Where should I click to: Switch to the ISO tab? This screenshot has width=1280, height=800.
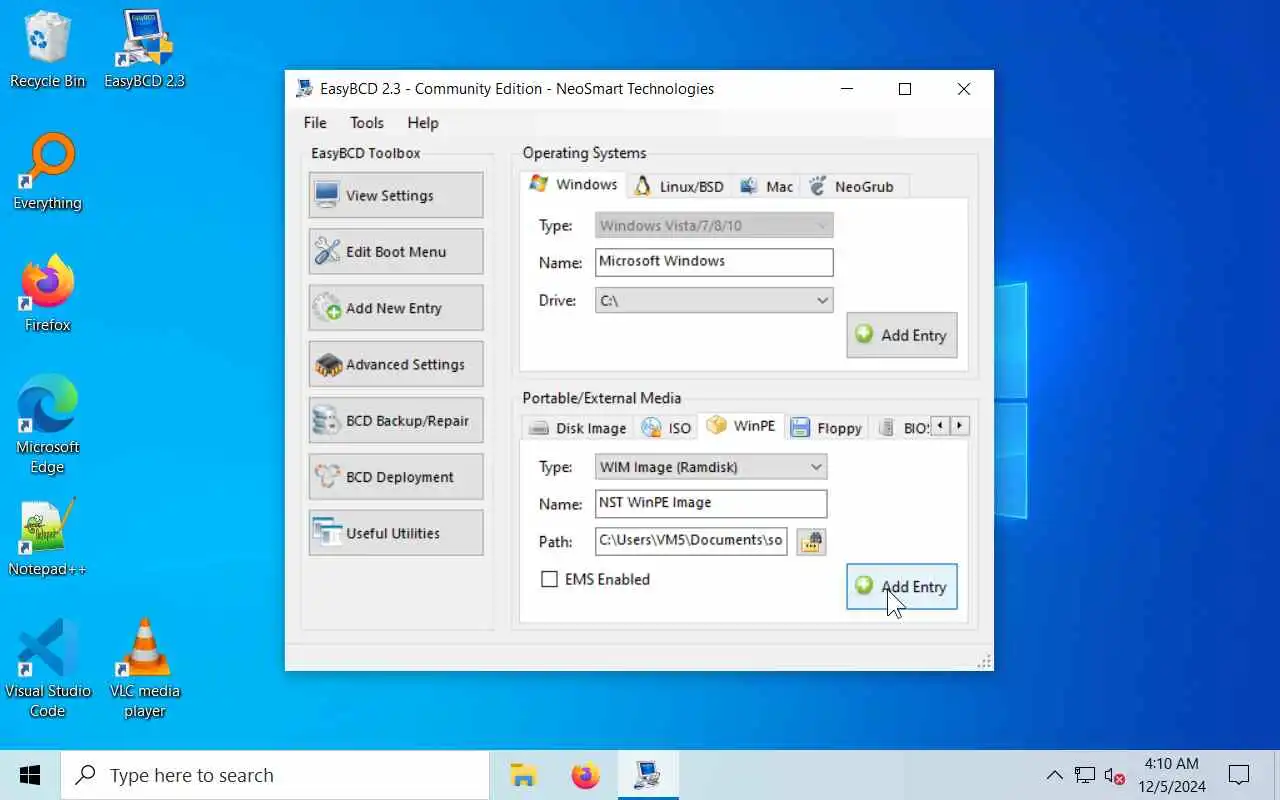point(667,428)
